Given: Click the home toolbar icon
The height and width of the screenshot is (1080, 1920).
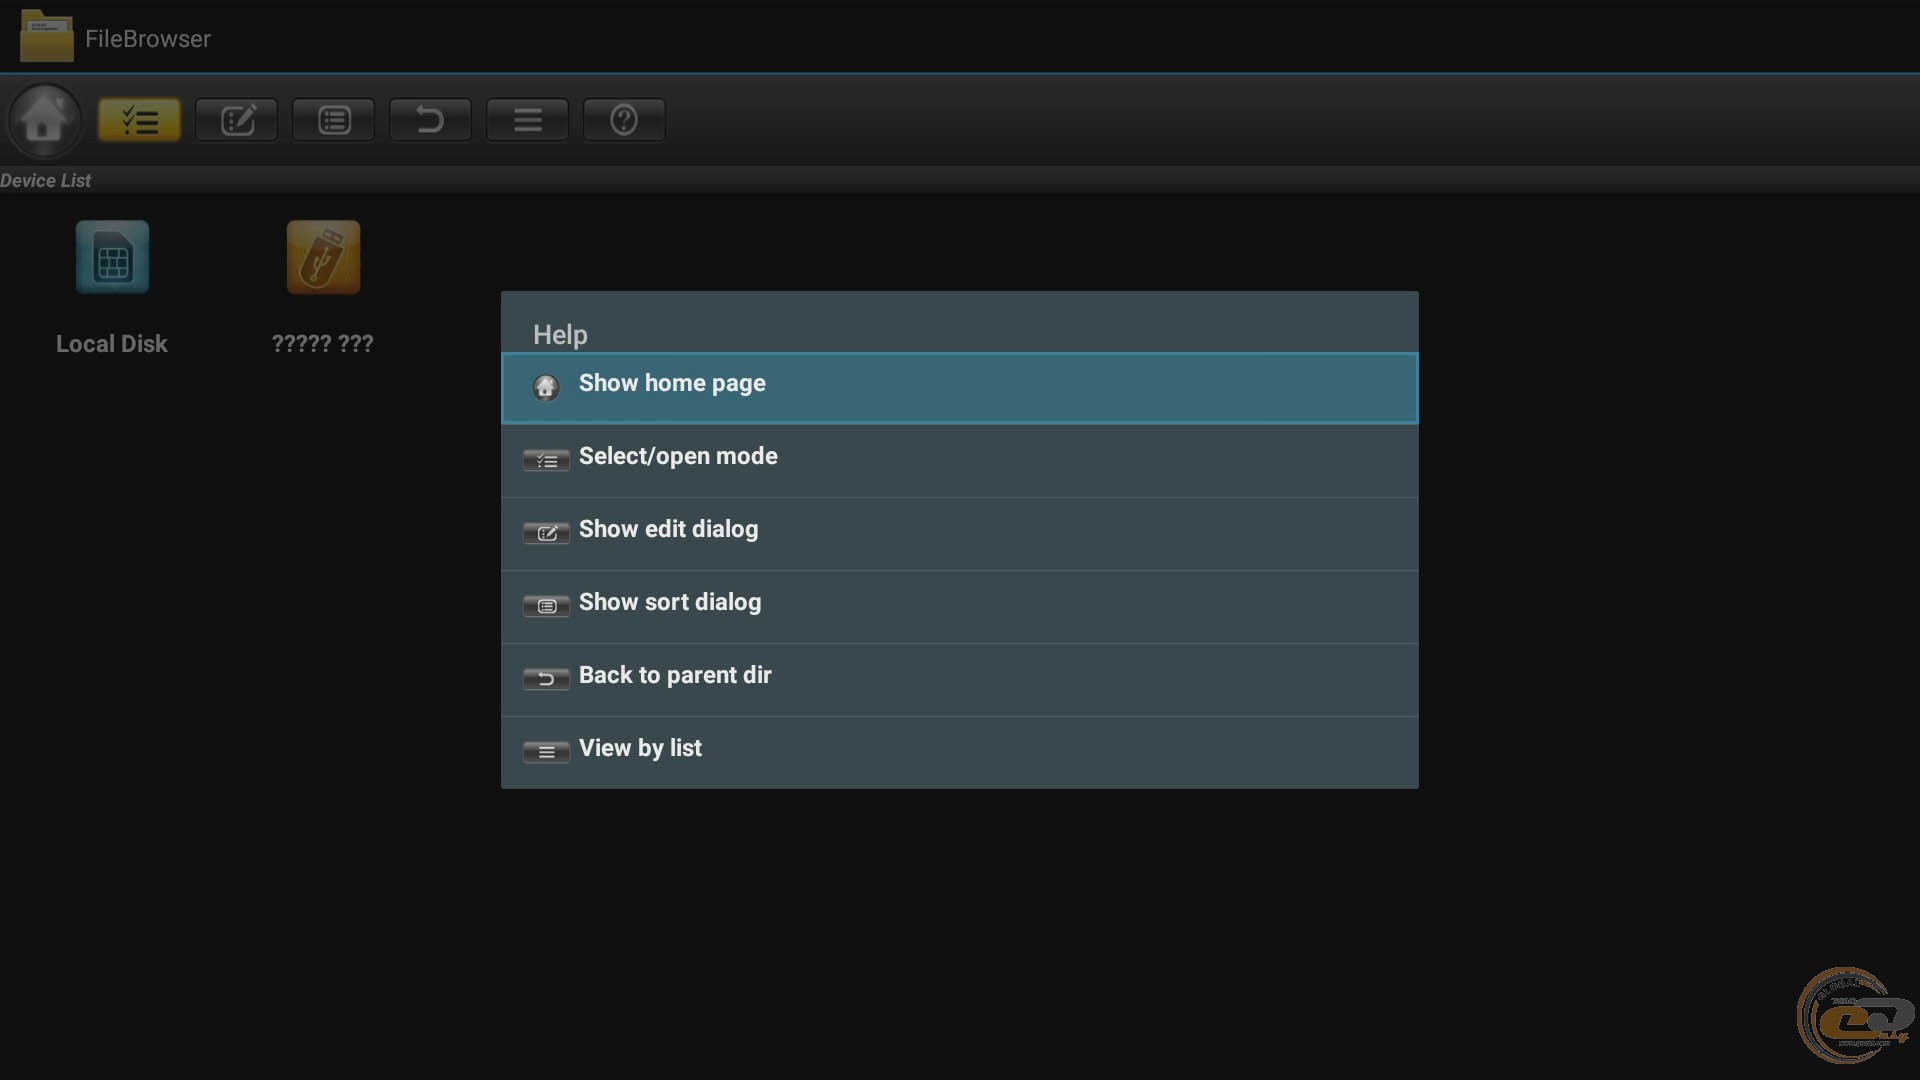Looking at the screenshot, I should pyautogui.click(x=44, y=120).
